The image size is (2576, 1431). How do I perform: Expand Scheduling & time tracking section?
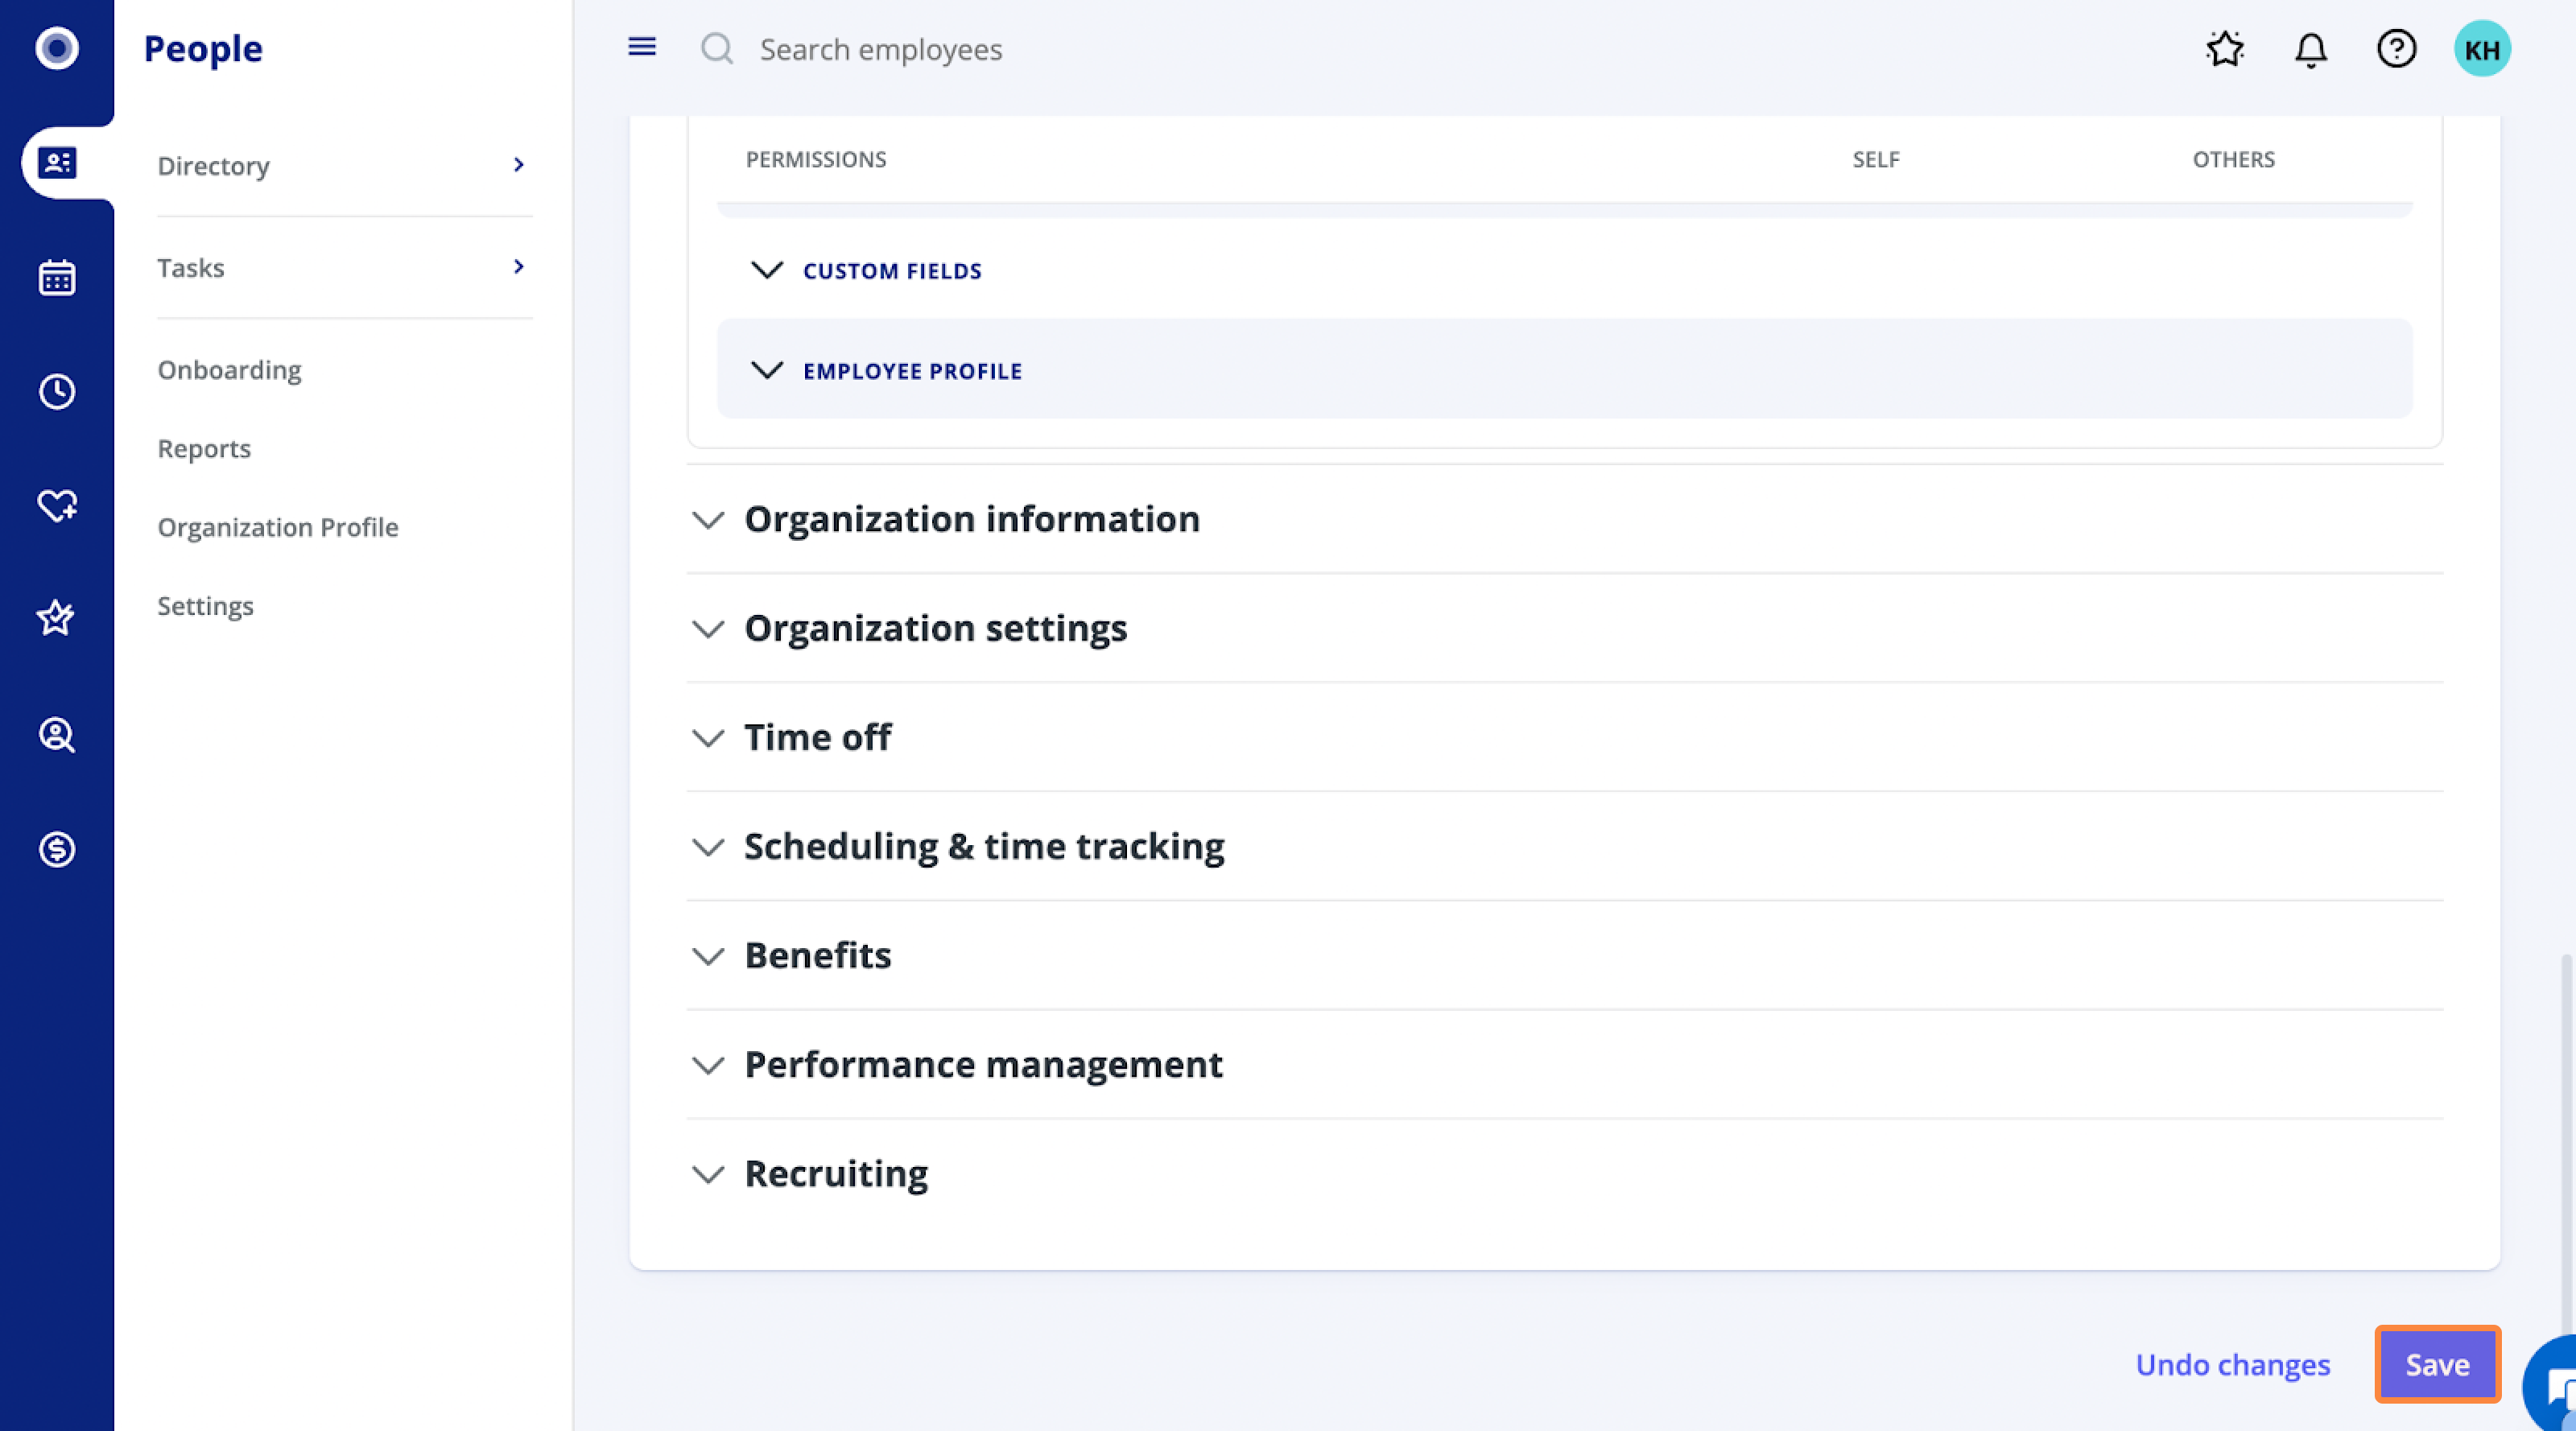[x=708, y=847]
